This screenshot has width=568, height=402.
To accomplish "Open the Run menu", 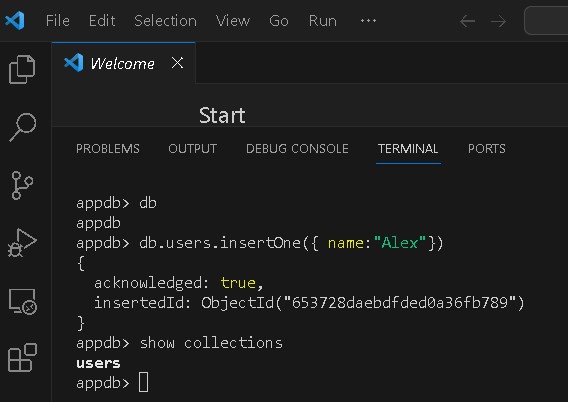I will click(322, 21).
